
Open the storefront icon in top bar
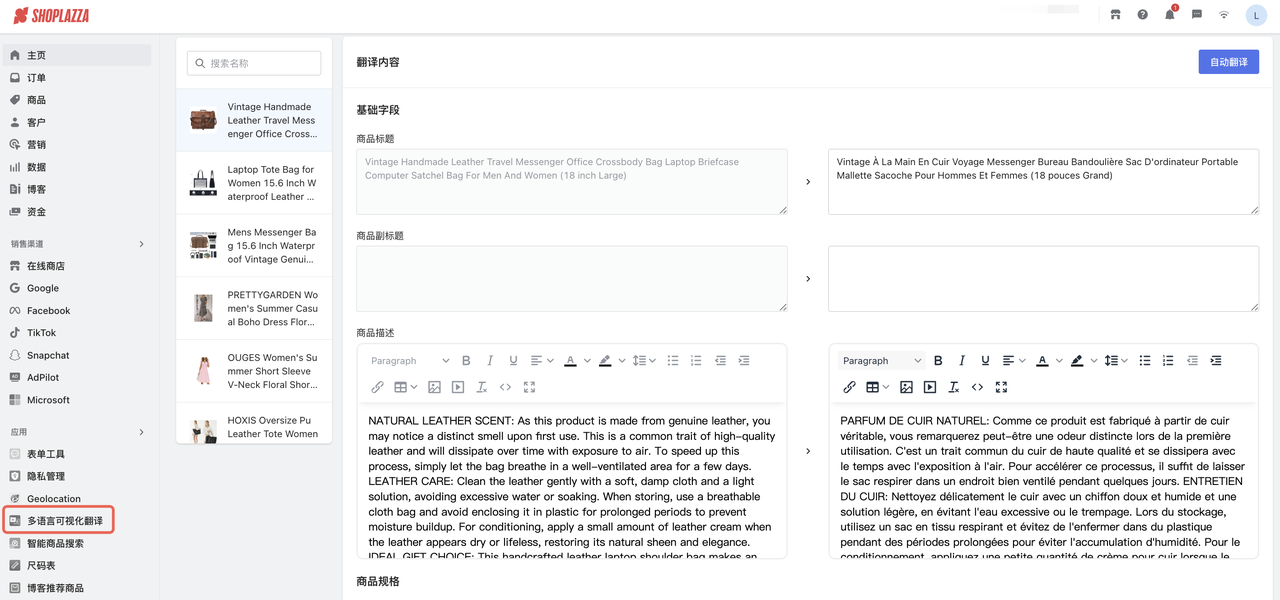1115,15
